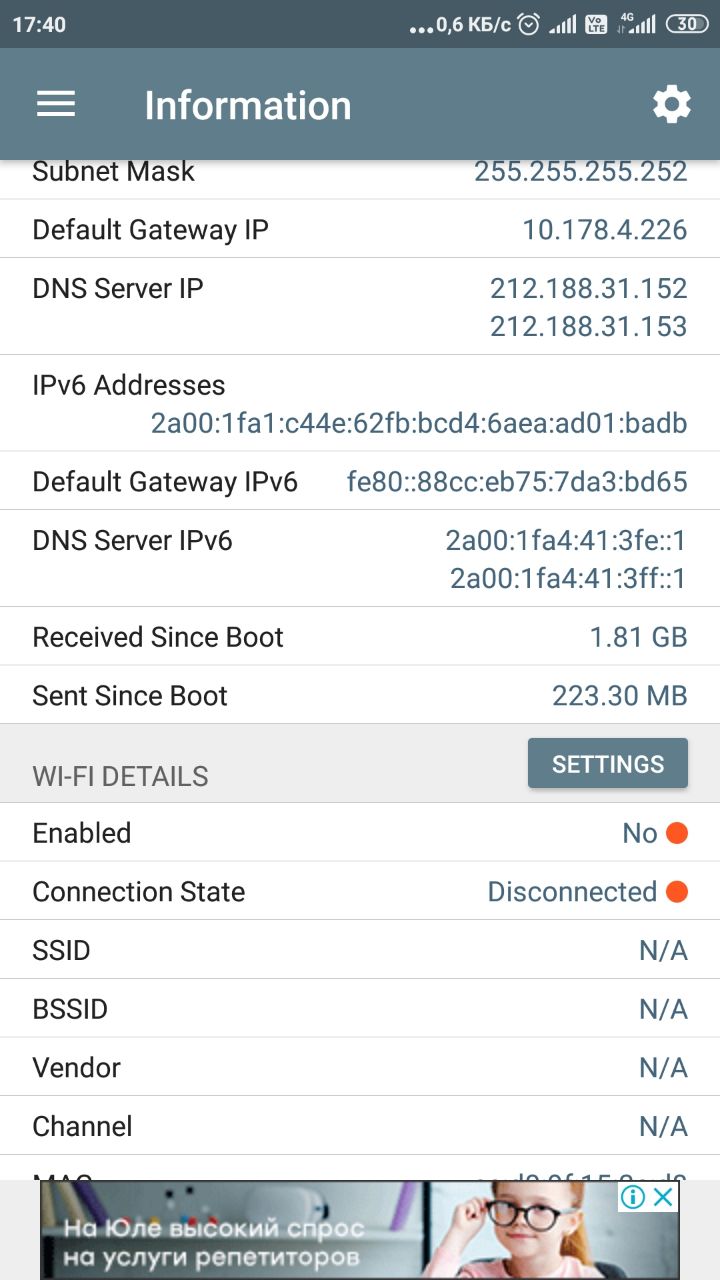Viewport: 720px width, 1280px height.
Task: Tap the BSSID row
Action: 360,1009
